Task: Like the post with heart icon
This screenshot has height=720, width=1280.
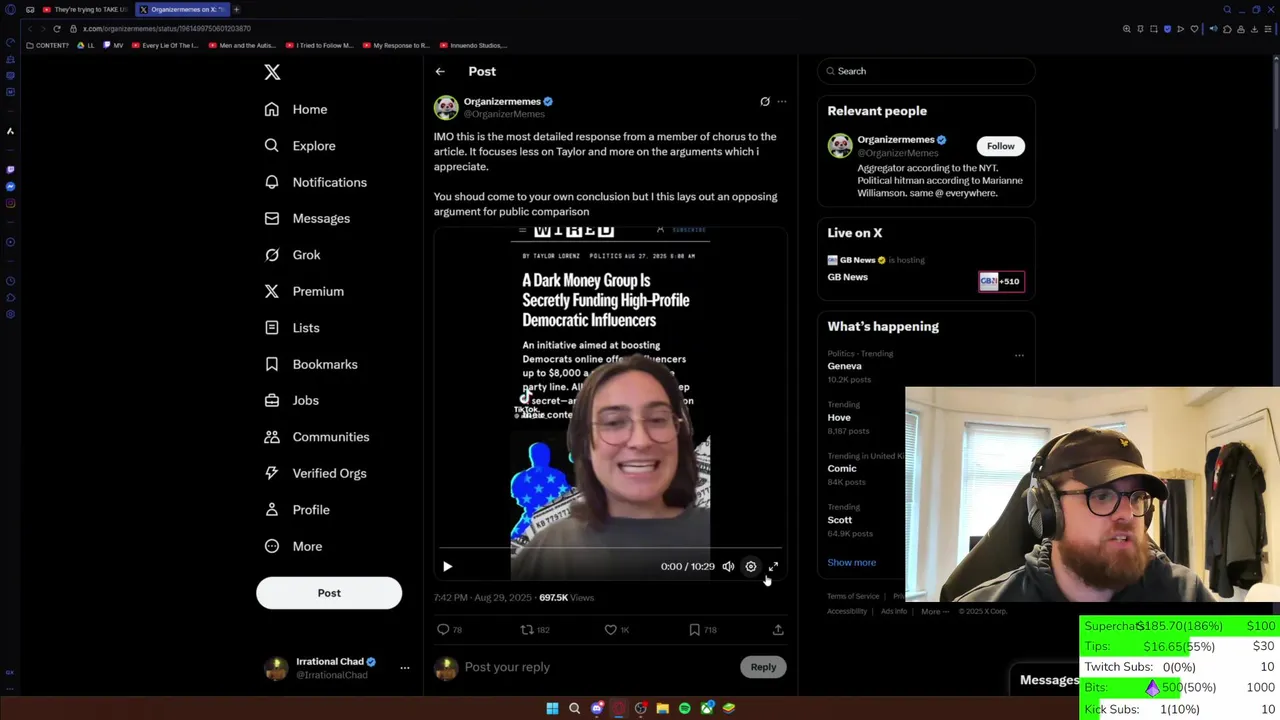Action: (610, 630)
